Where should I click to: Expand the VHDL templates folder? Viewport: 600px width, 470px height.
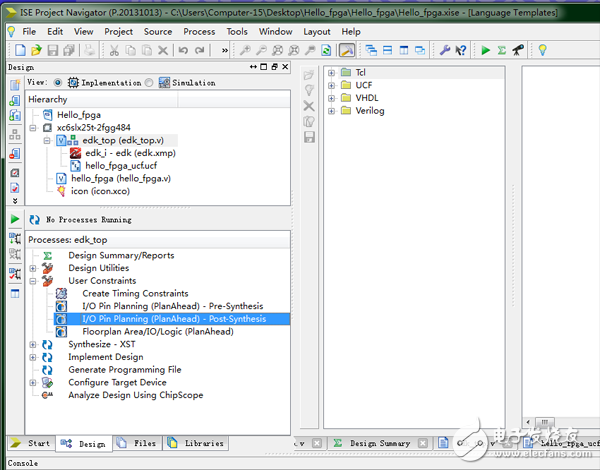pyautogui.click(x=331, y=98)
